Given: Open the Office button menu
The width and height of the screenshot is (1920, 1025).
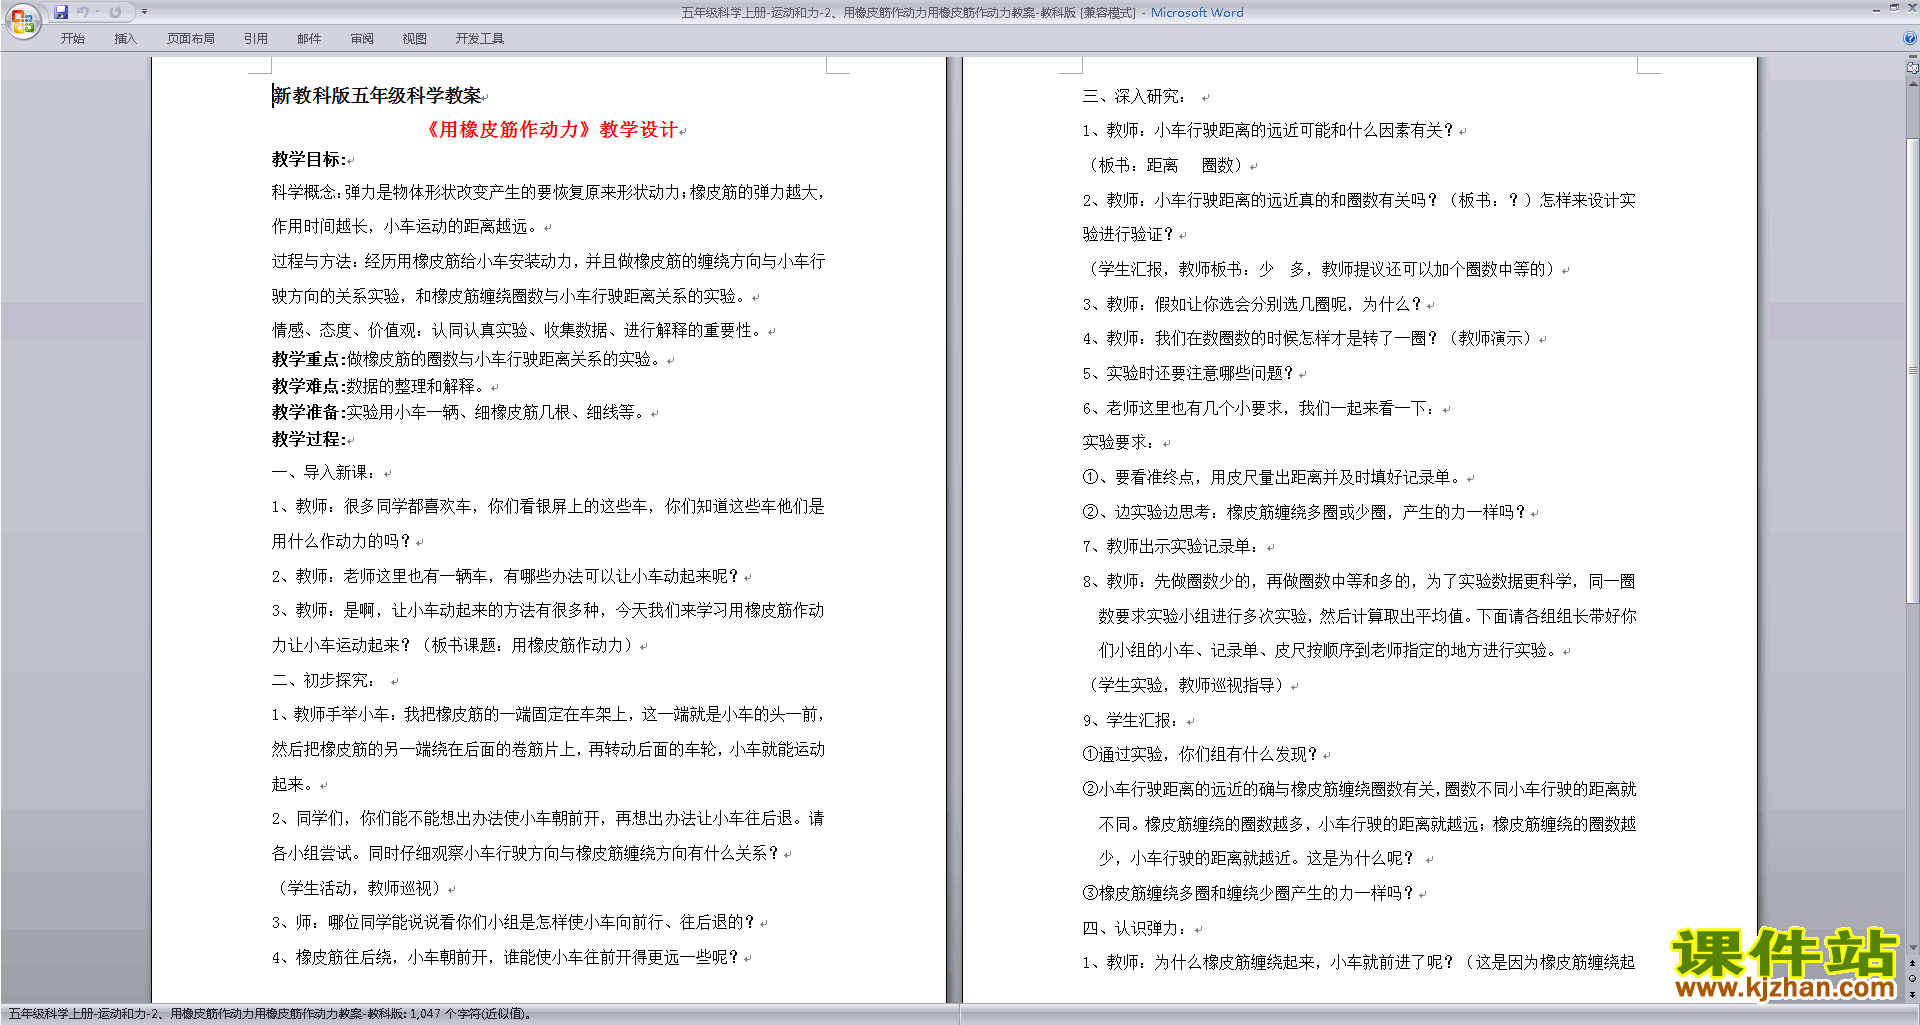Looking at the screenshot, I should click(22, 21).
